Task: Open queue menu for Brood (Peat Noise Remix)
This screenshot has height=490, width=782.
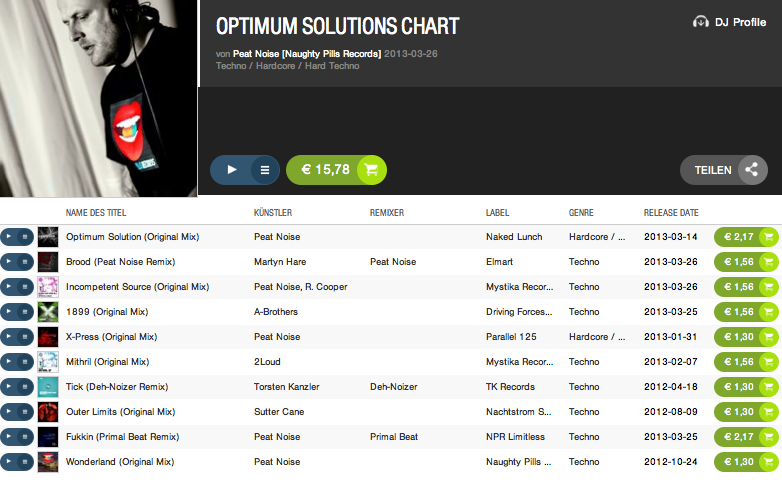Action: click(25, 262)
